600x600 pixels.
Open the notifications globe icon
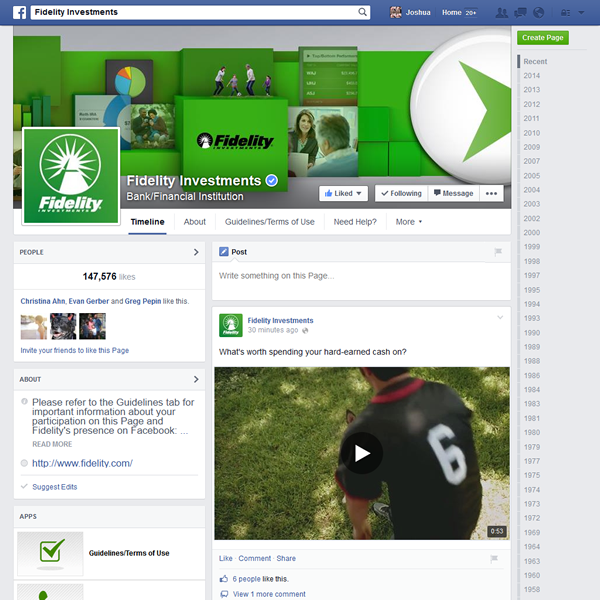tap(539, 12)
